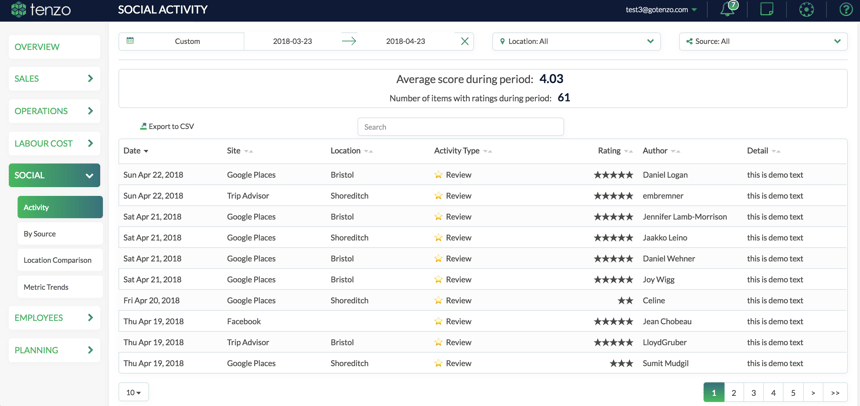860x406 pixels.
Task: Sort table by Rating column
Action: (x=615, y=151)
